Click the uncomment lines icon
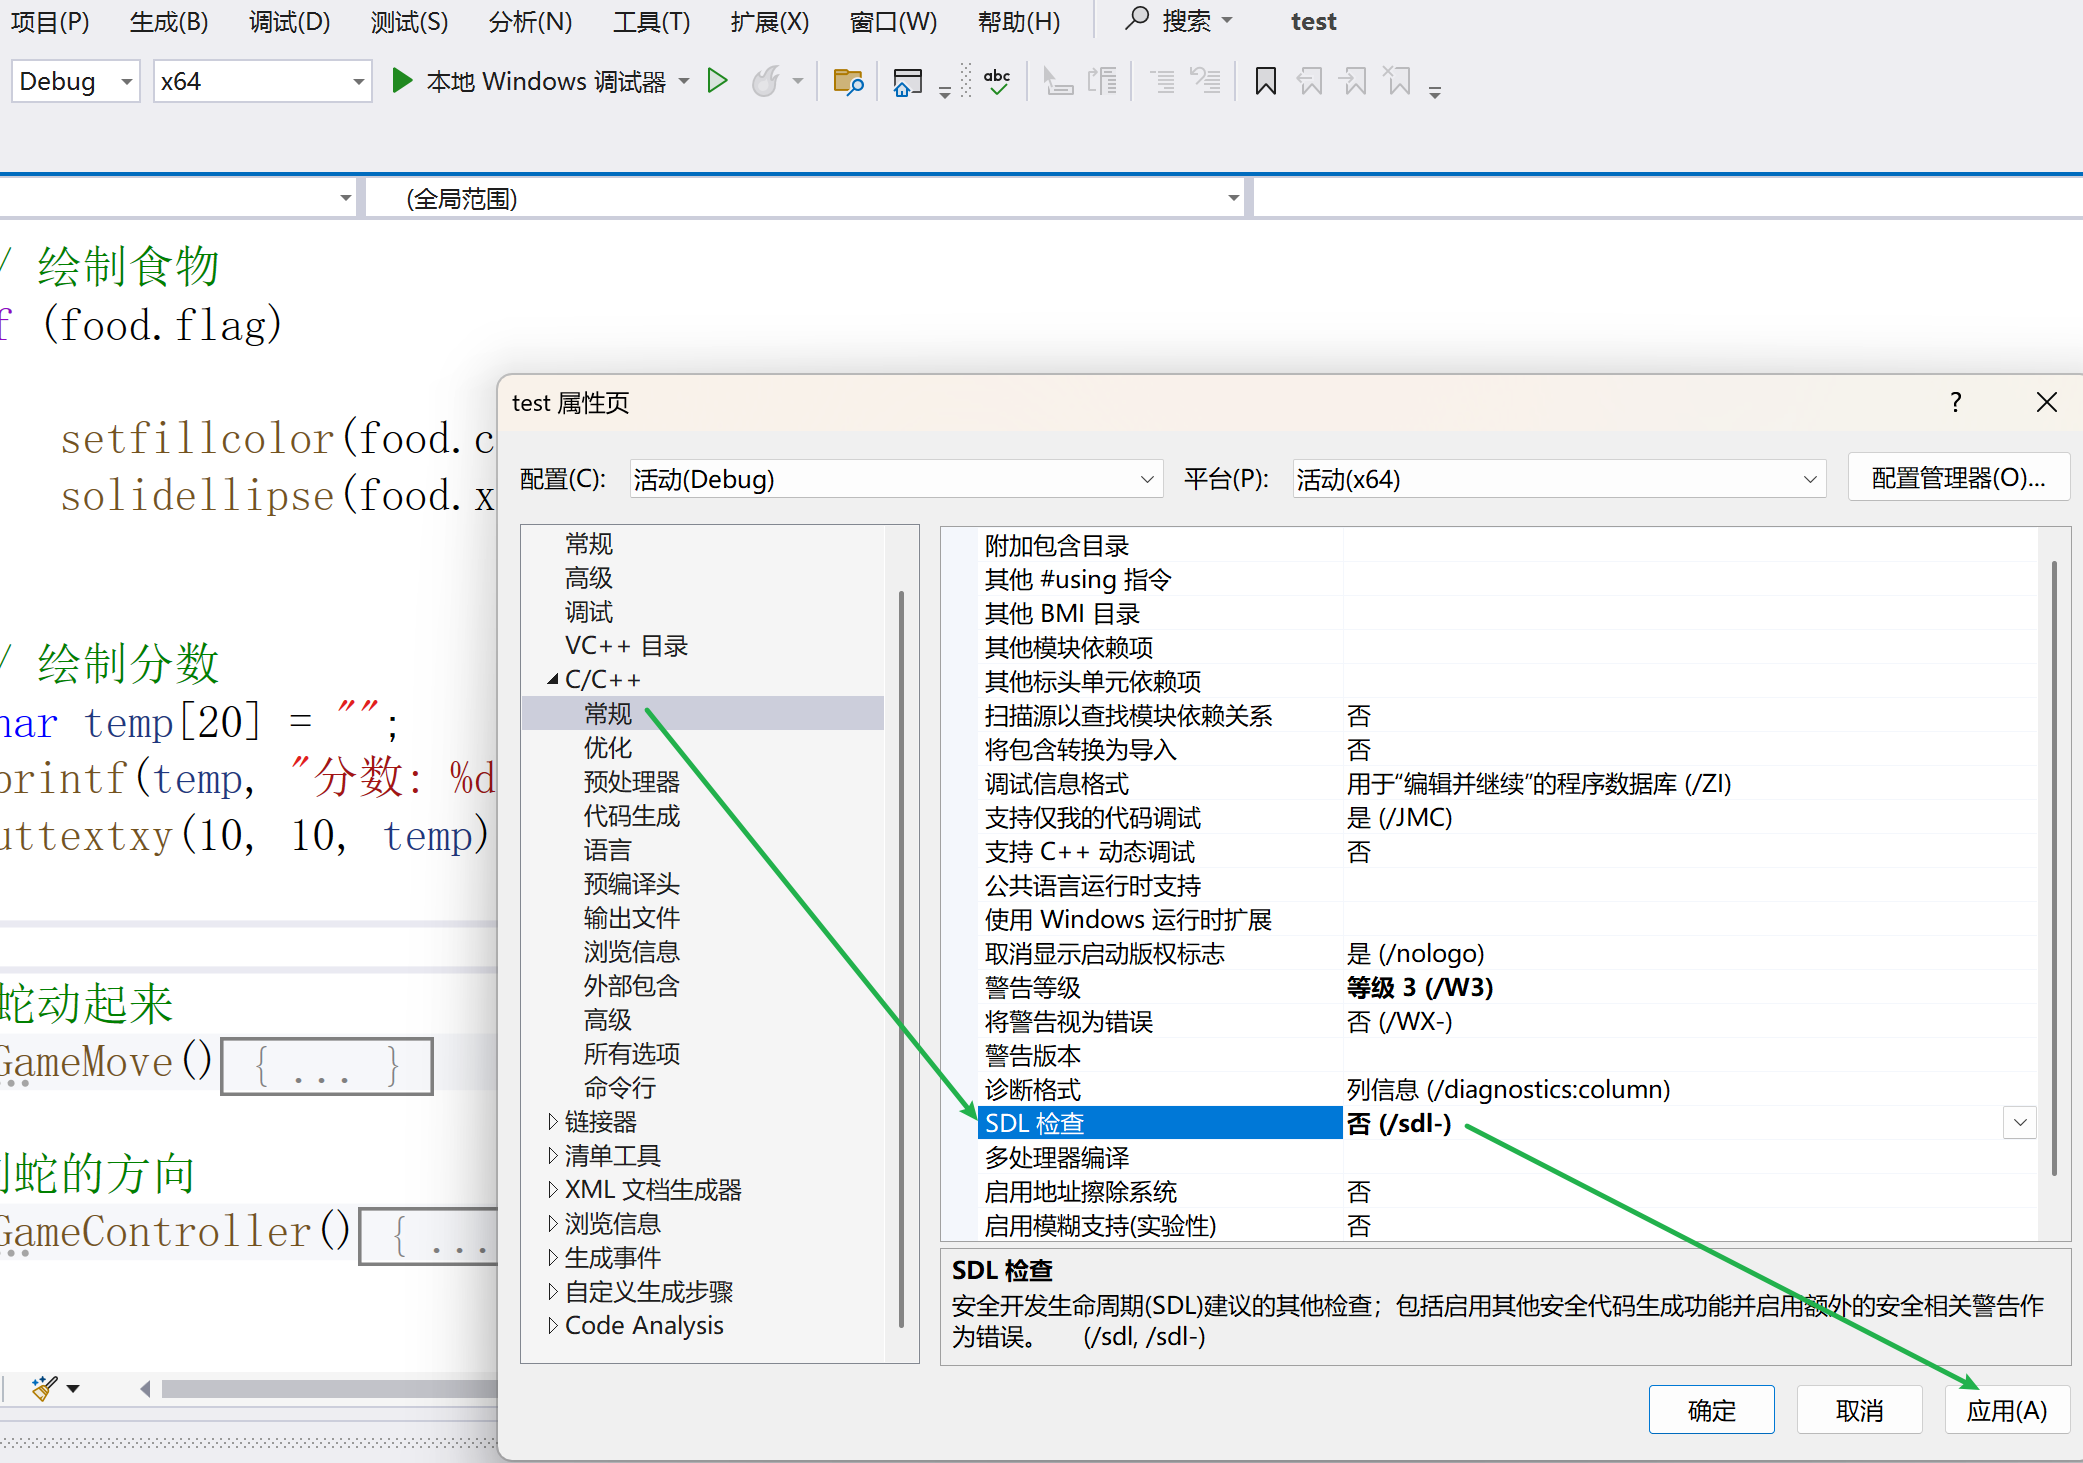This screenshot has width=2083, height=1463. (x=1206, y=81)
